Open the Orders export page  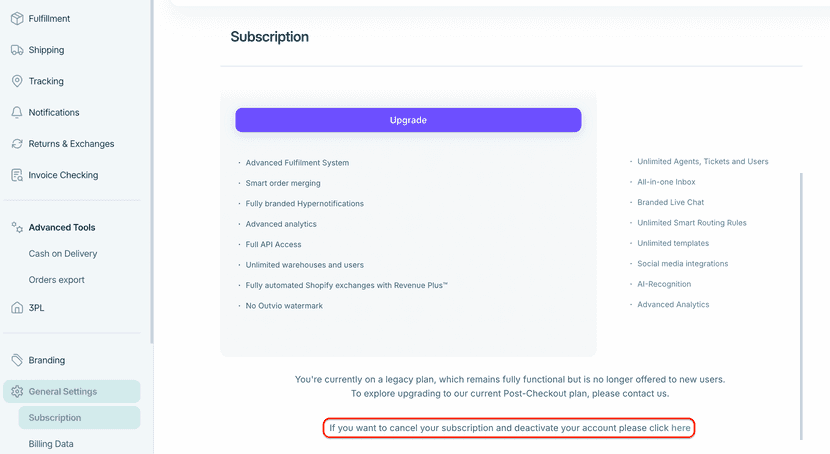tap(57, 280)
